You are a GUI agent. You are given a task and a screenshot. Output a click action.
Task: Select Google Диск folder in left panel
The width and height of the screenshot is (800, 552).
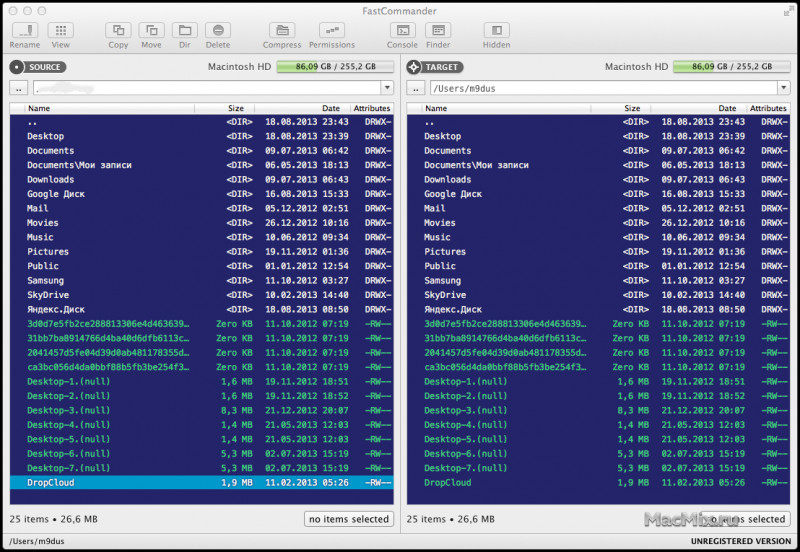tap(202, 194)
